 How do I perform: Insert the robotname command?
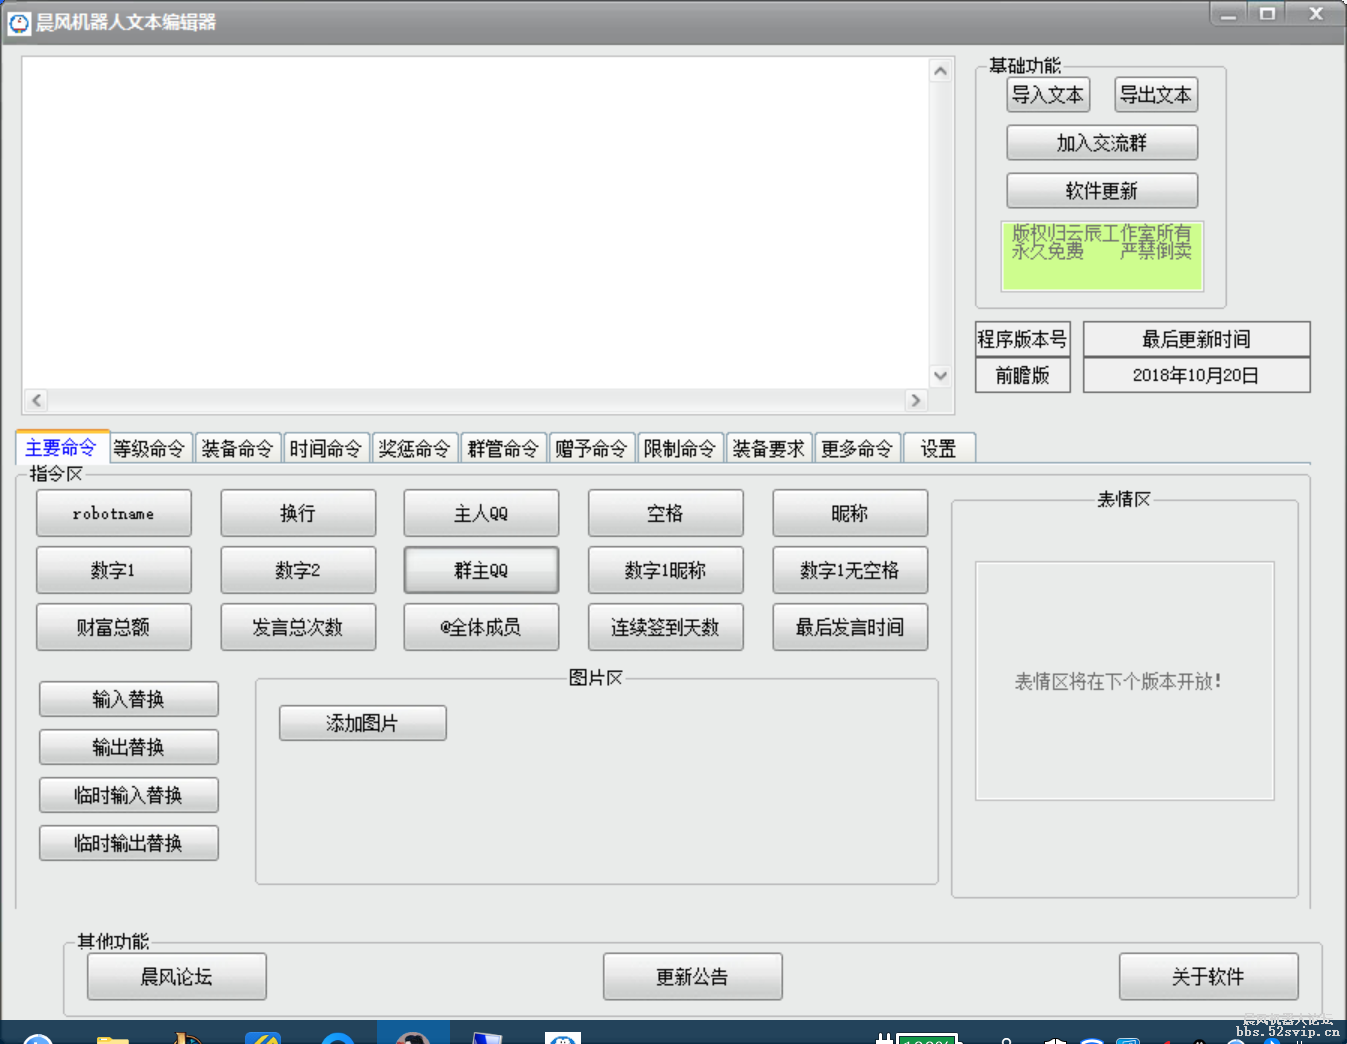click(113, 513)
